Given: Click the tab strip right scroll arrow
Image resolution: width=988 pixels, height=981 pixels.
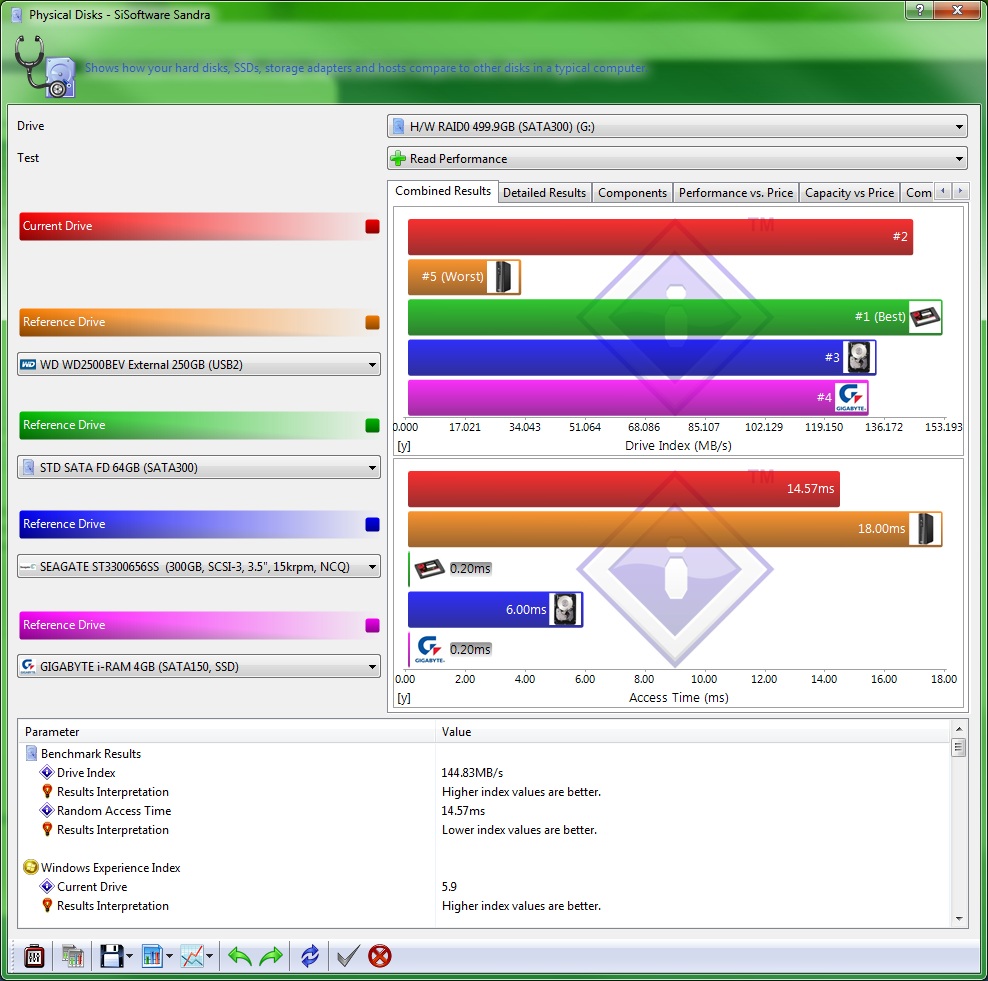Looking at the screenshot, I should [960, 191].
